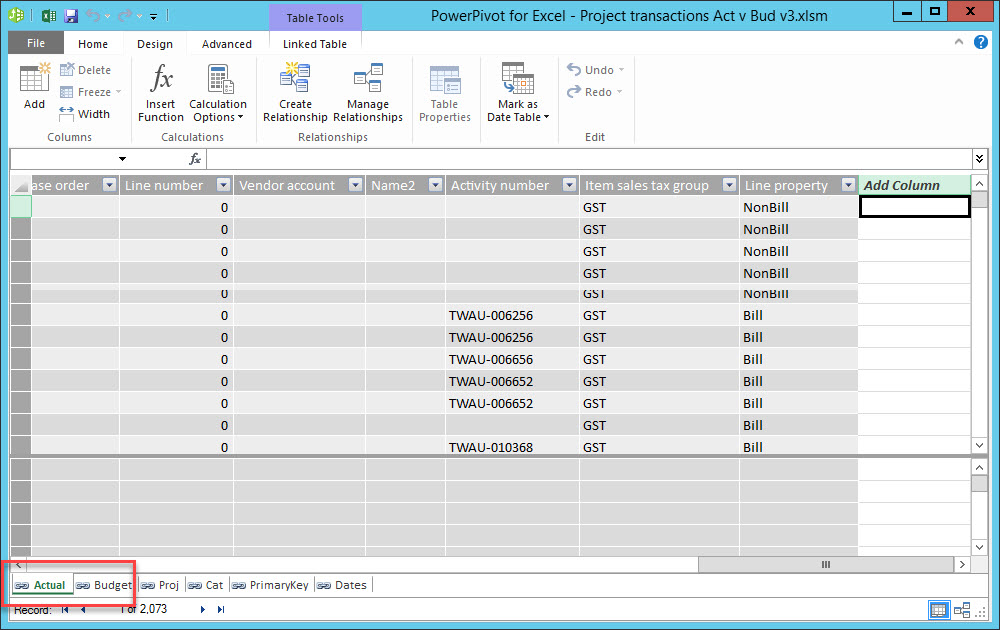
Task: Select cell TWAU-010368
Action: coord(512,447)
